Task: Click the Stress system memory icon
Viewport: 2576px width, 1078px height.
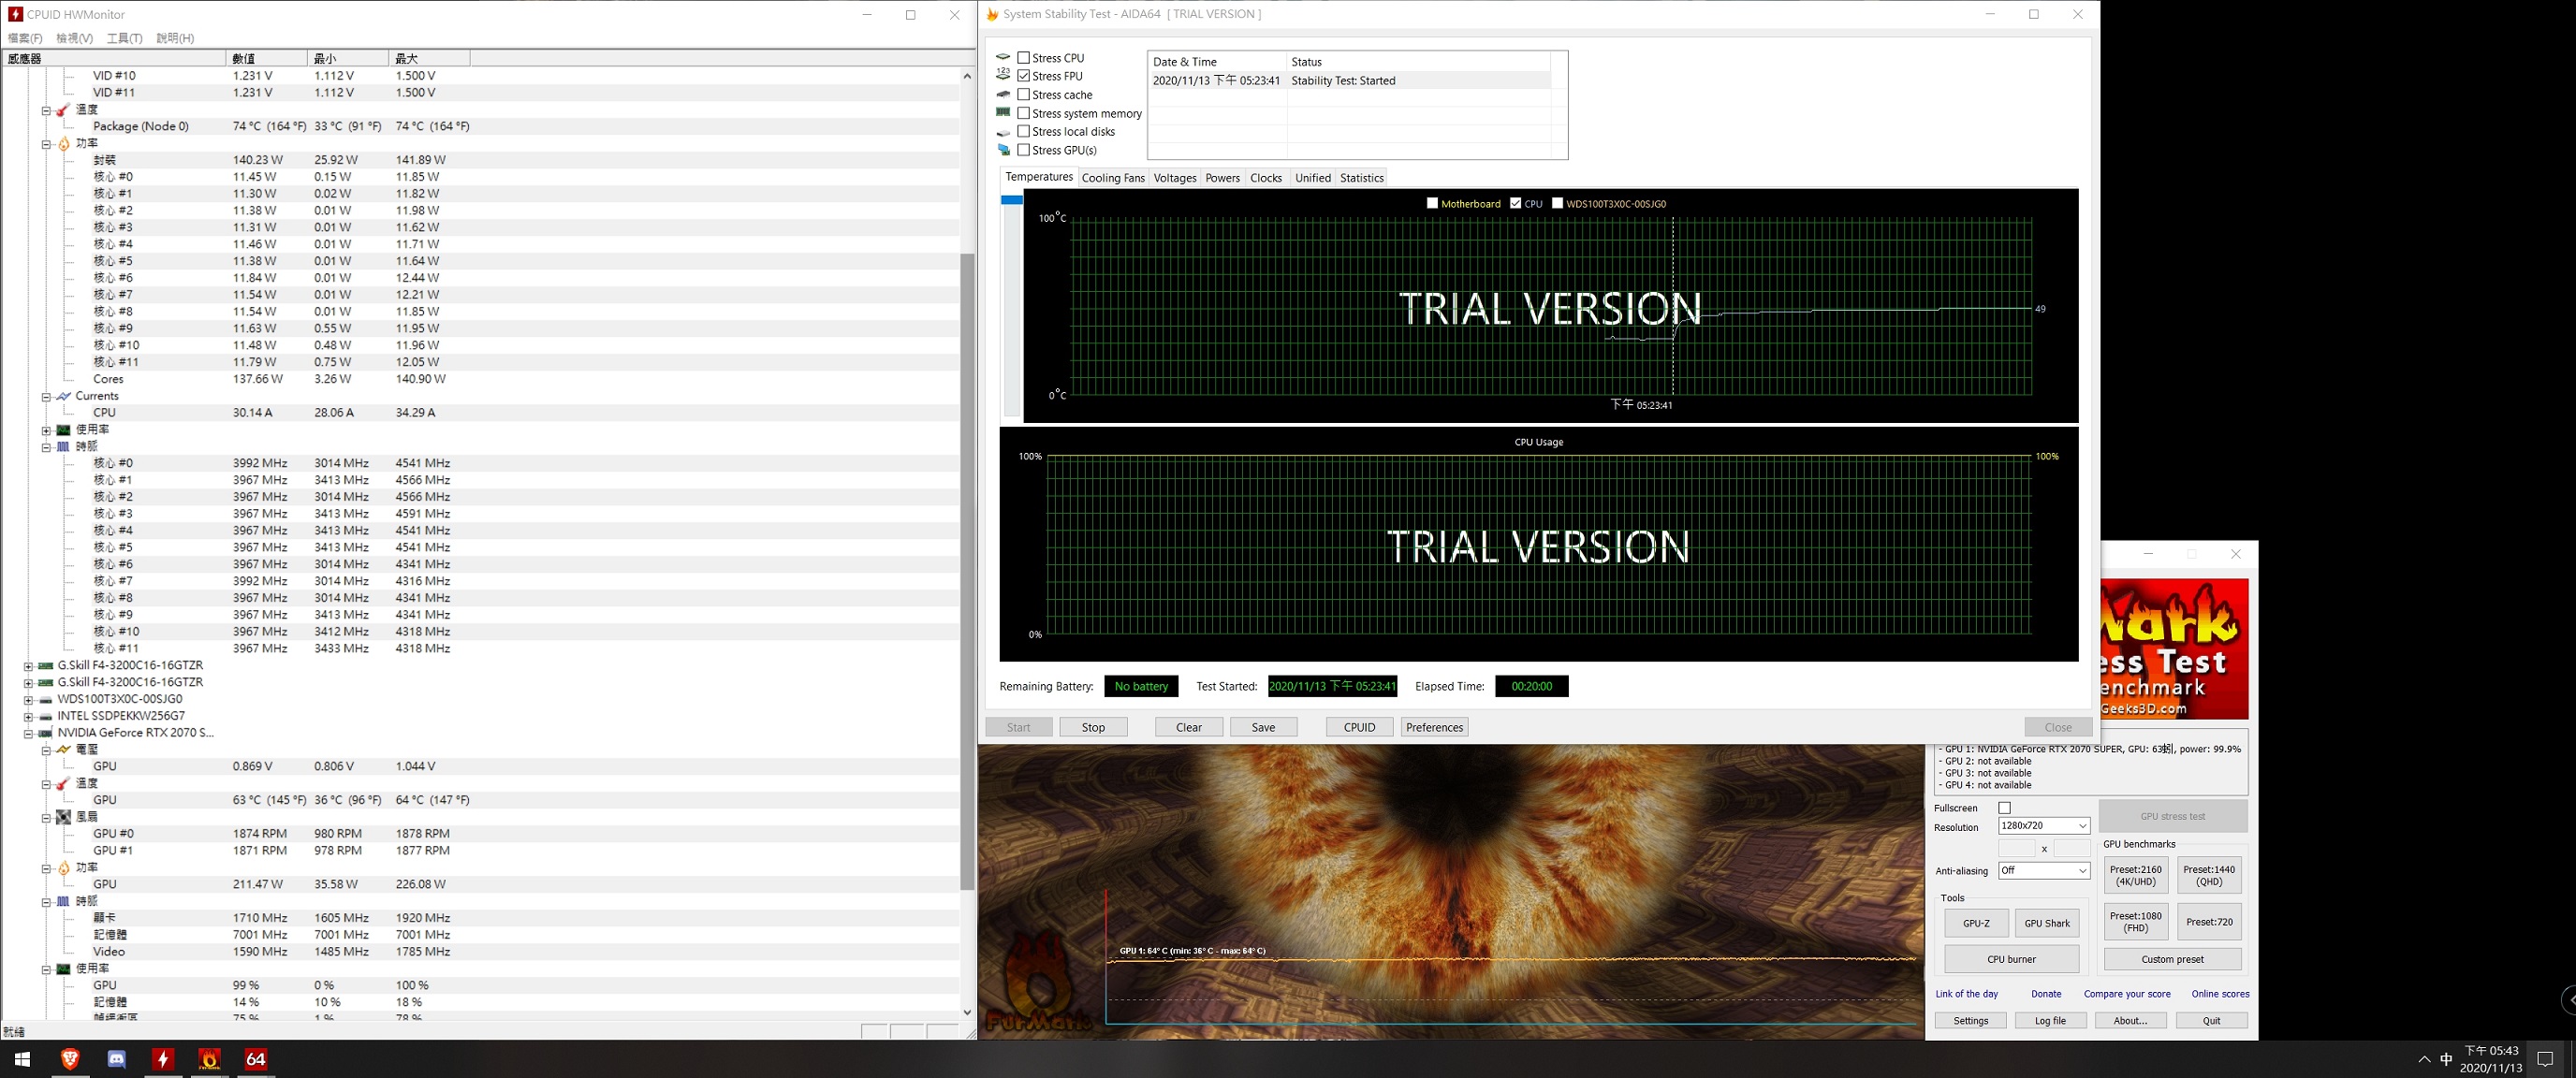Action: pyautogui.click(x=1003, y=112)
